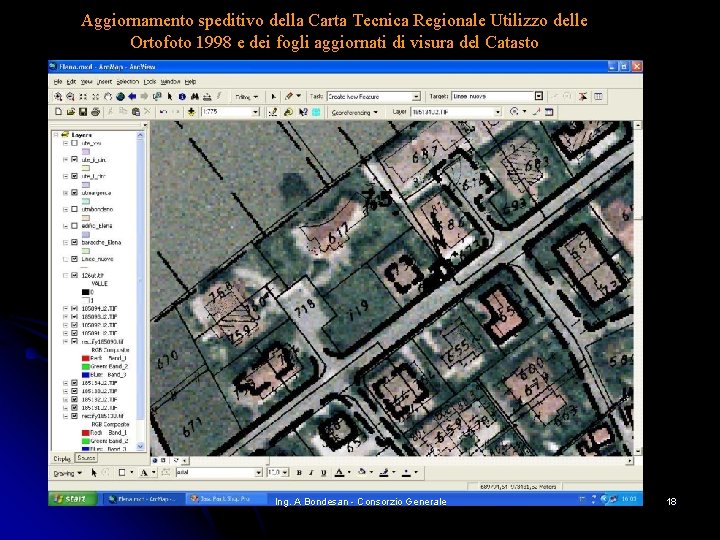Image resolution: width=720 pixels, height=540 pixels.
Task: Save the map document
Action: click(83, 112)
